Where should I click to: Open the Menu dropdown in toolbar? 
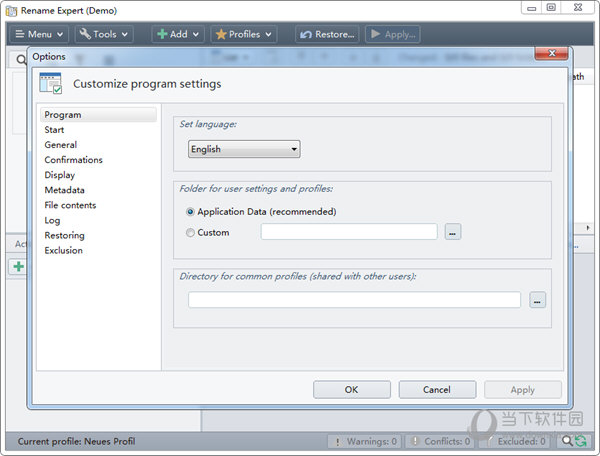pyautogui.click(x=39, y=34)
